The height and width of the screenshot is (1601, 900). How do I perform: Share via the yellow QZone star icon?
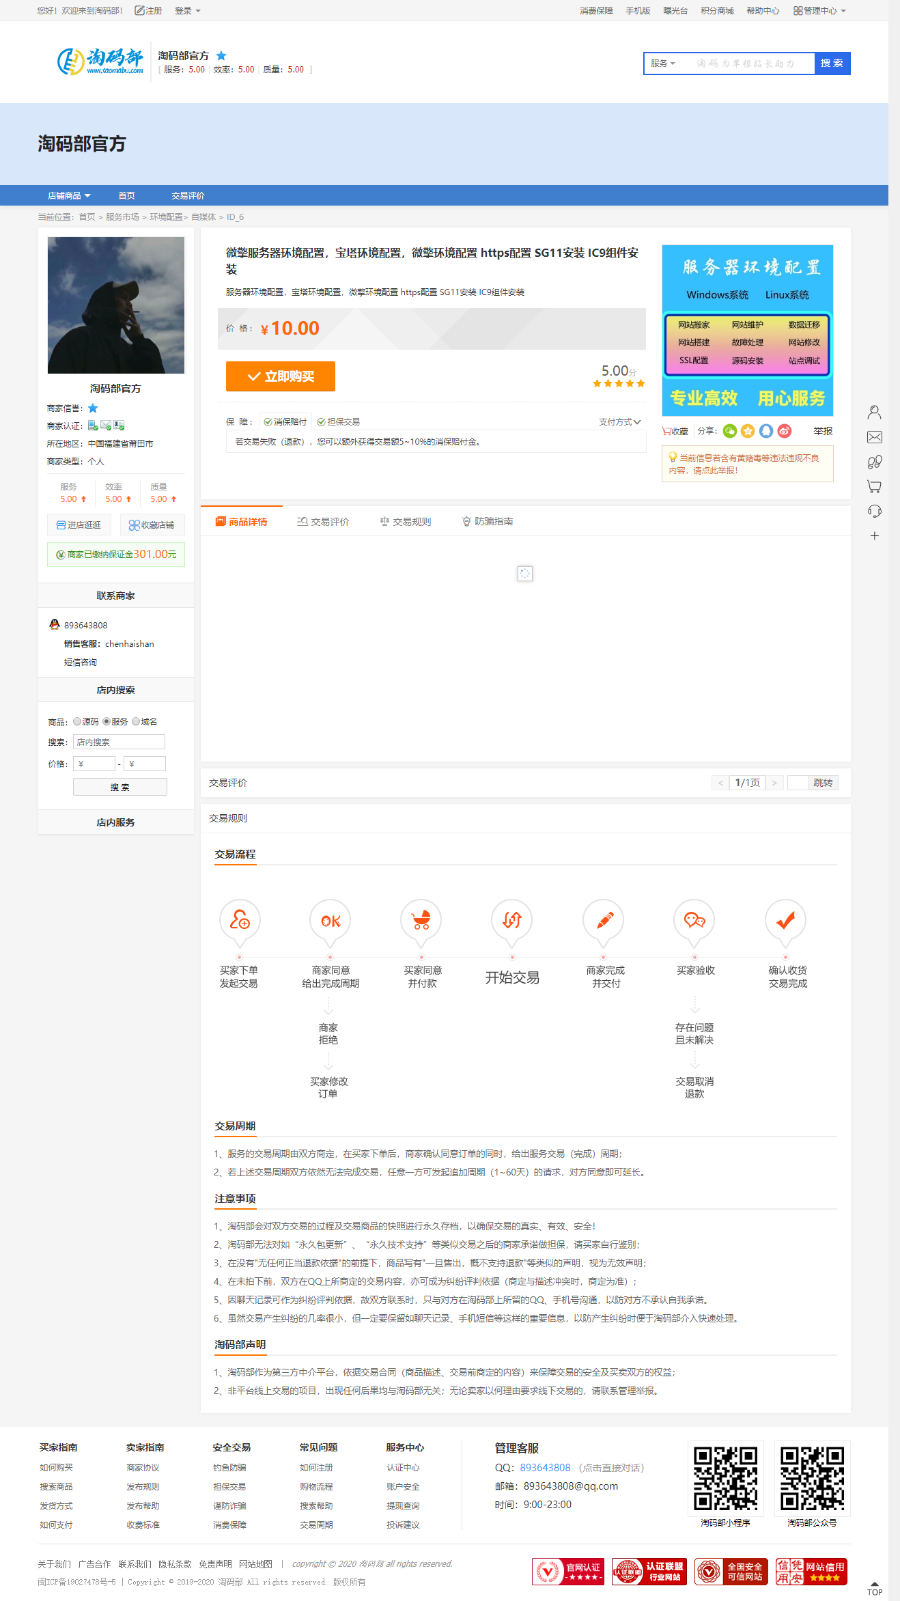748,431
